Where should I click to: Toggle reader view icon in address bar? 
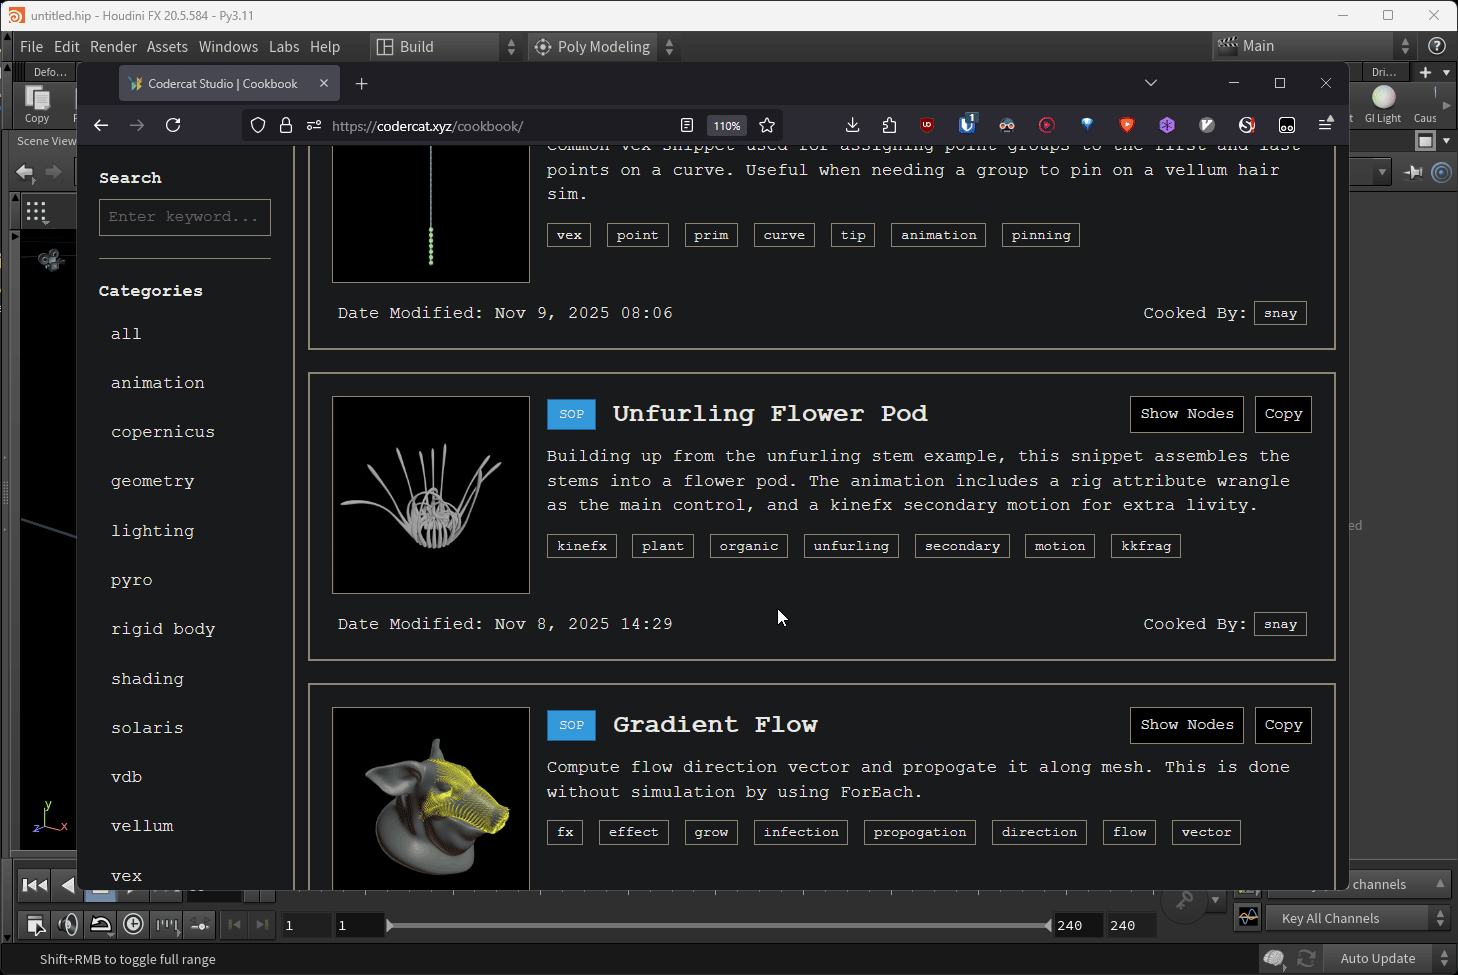pos(687,125)
